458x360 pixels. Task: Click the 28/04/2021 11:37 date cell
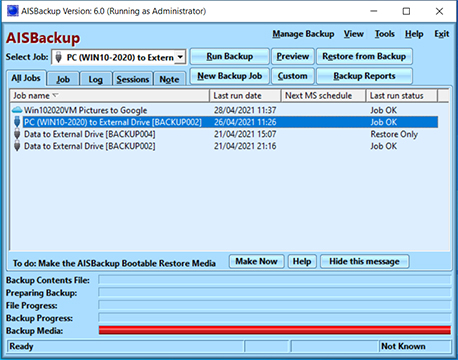tap(245, 110)
